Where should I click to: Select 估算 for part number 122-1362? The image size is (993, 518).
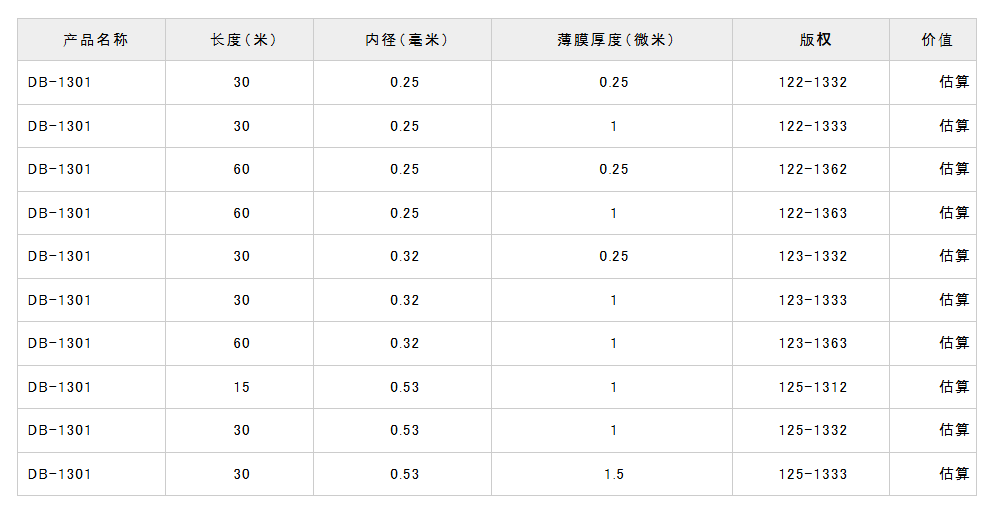[954, 169]
